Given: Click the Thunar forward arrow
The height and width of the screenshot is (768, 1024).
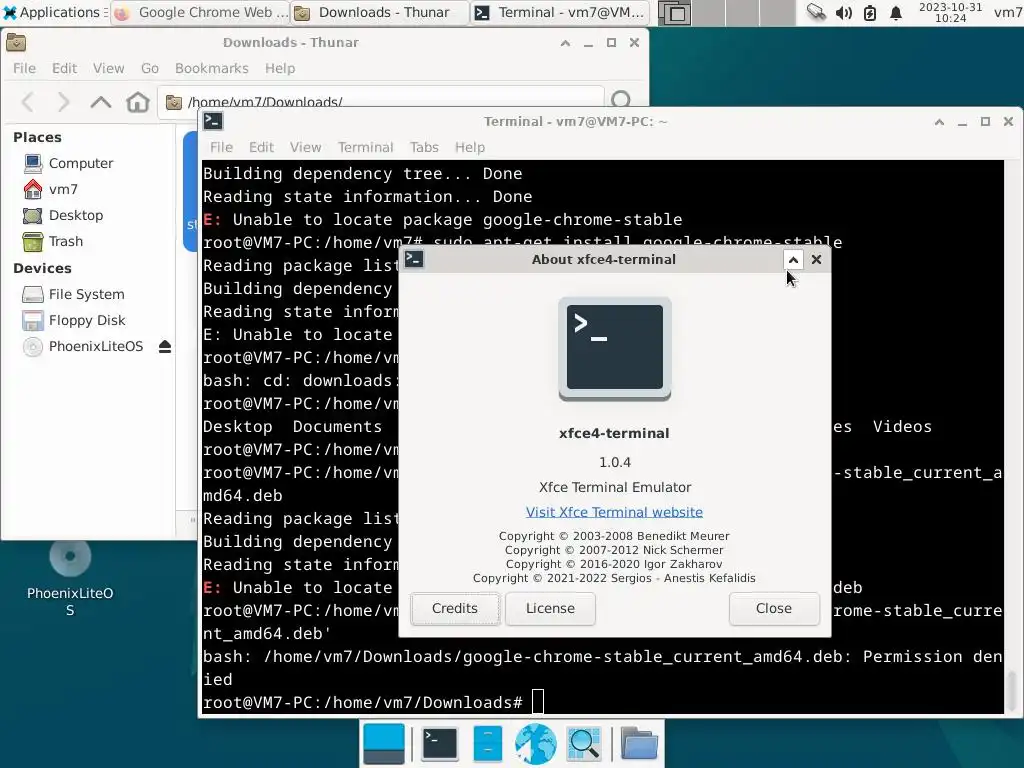Looking at the screenshot, I should (63, 102).
